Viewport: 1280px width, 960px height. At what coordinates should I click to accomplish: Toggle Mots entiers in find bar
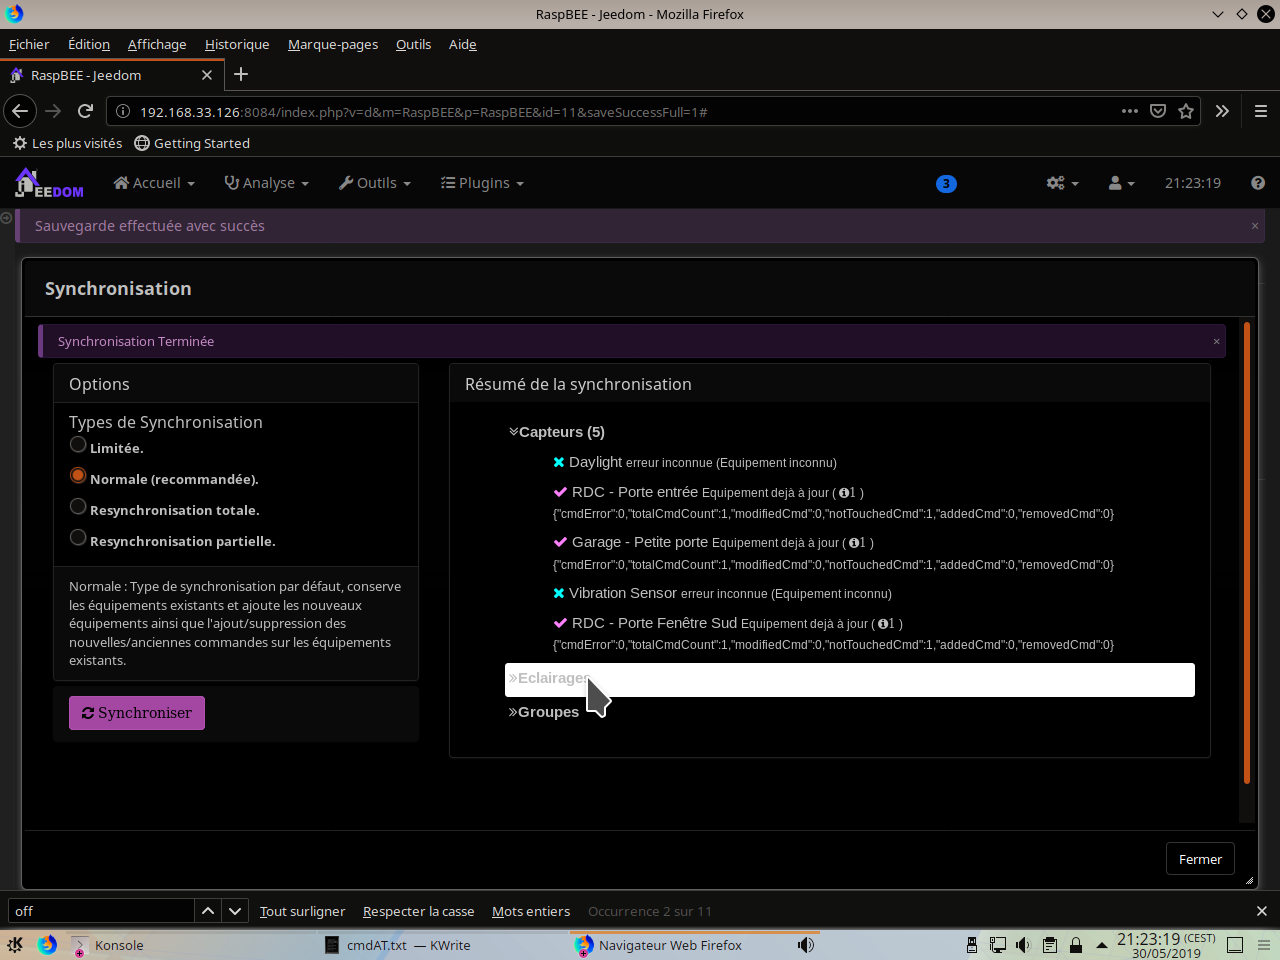pyautogui.click(x=531, y=911)
